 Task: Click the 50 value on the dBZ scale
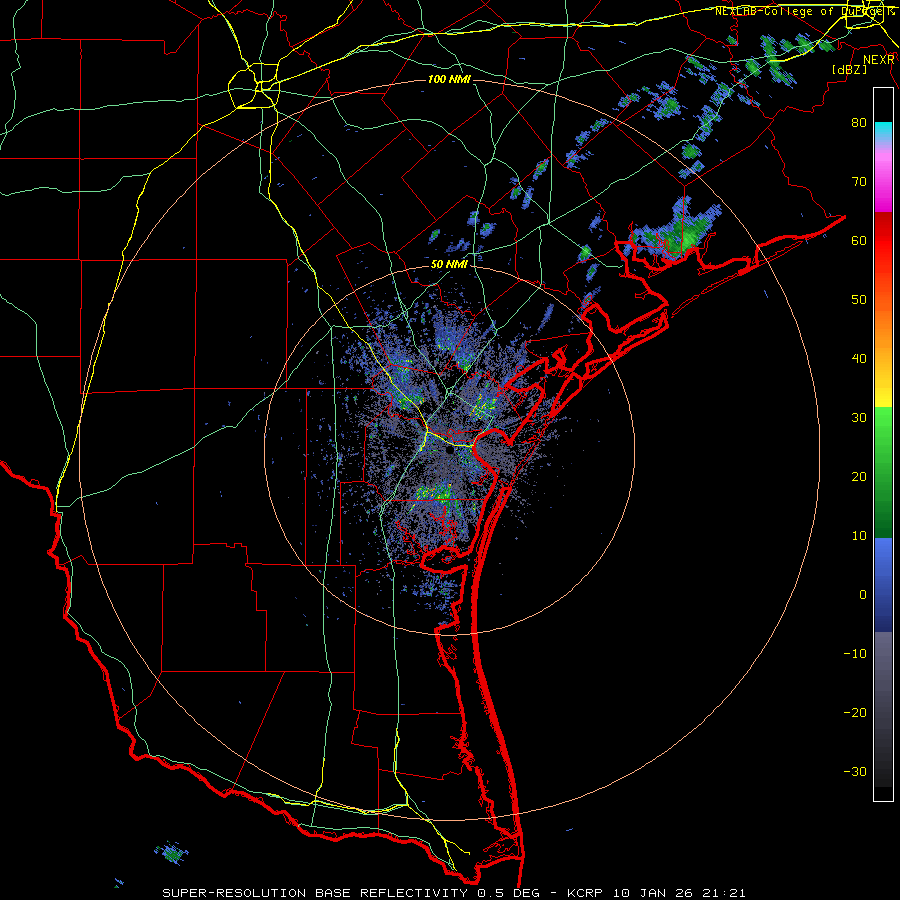click(859, 300)
